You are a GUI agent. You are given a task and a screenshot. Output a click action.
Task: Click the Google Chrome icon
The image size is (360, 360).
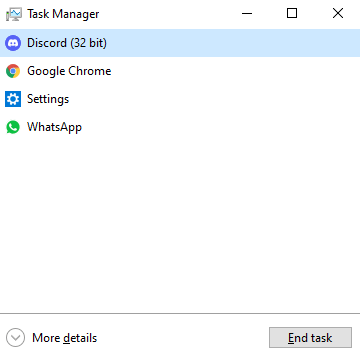(13, 71)
